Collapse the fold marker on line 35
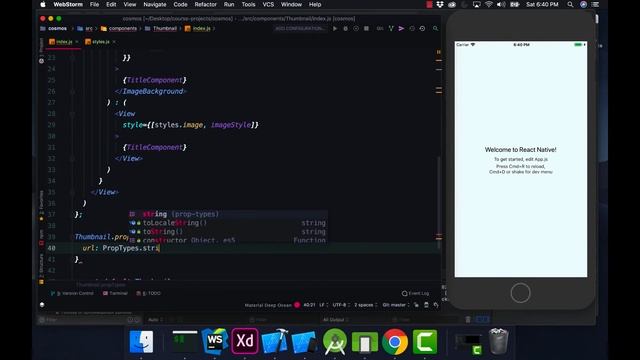 72,192
